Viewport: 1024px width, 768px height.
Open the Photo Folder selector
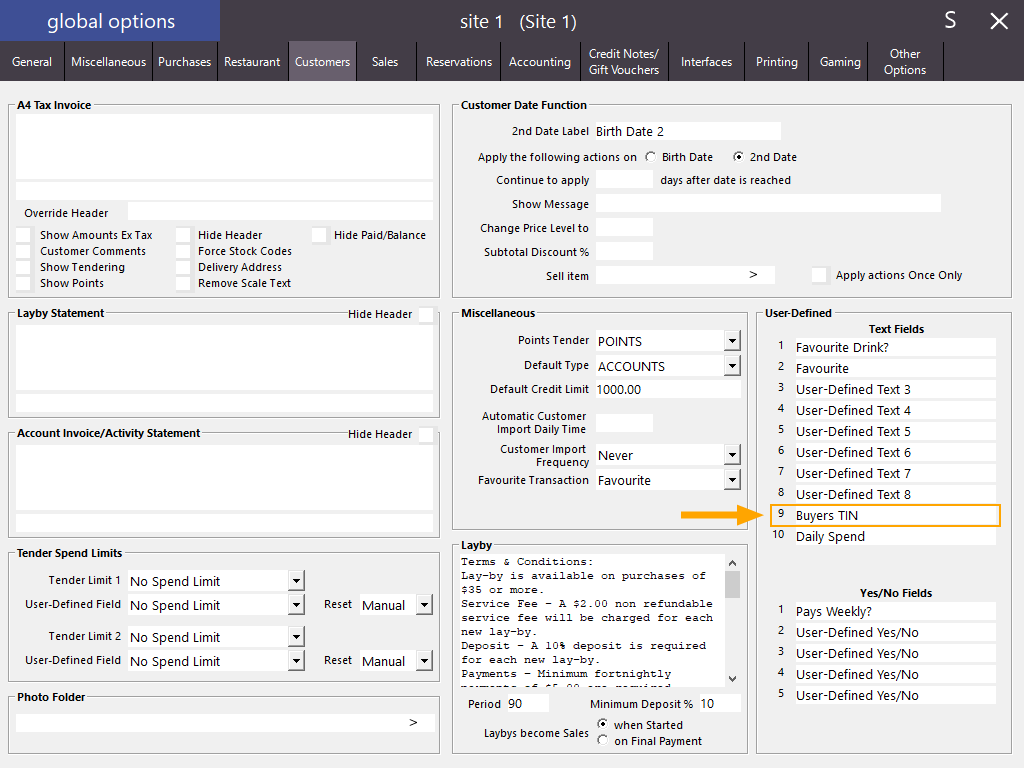413,721
